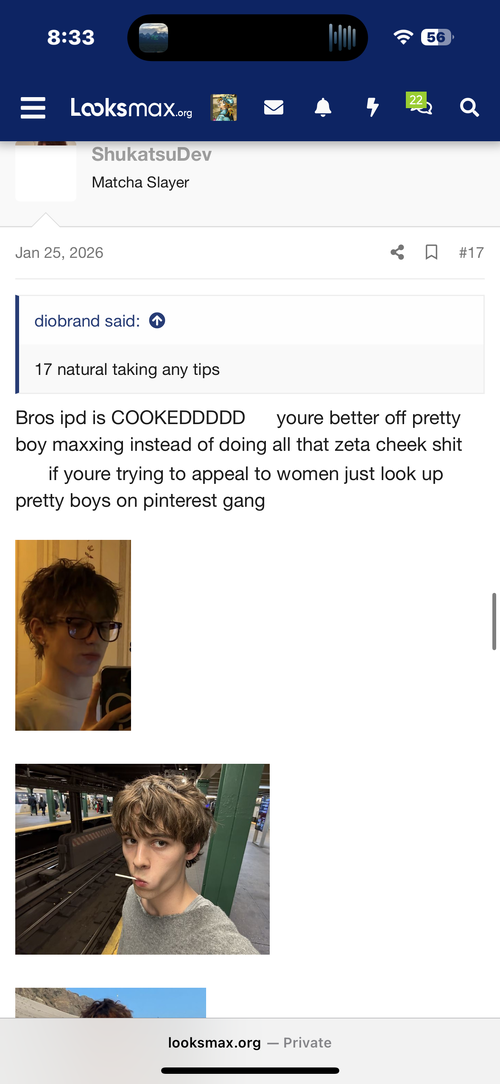Tap the Dynamic Island now-playing artwork
This screenshot has height=1084, width=500.
(154, 37)
